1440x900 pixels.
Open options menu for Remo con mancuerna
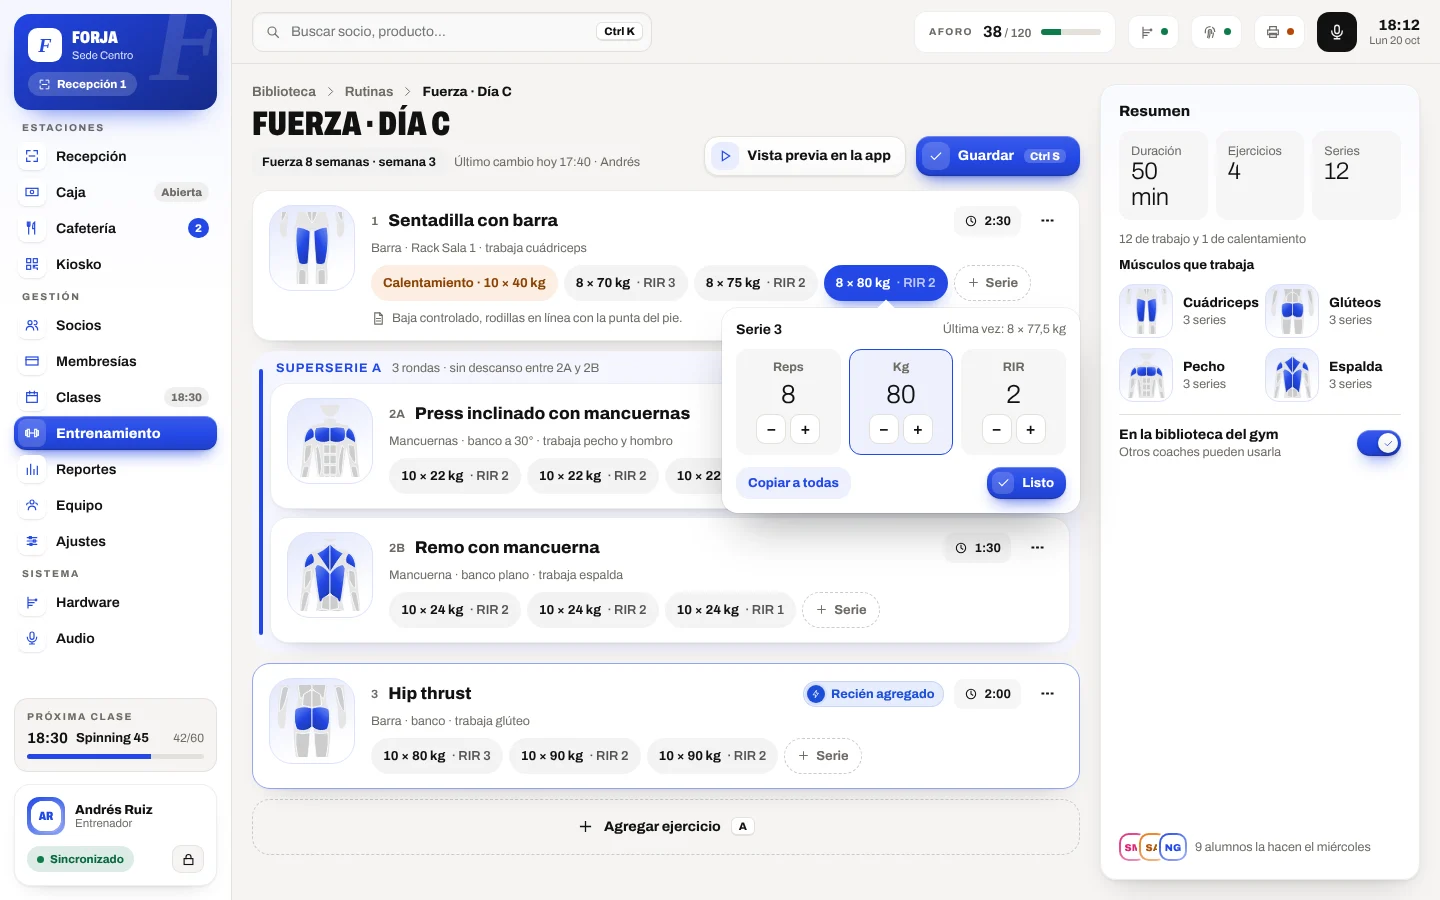tap(1037, 548)
